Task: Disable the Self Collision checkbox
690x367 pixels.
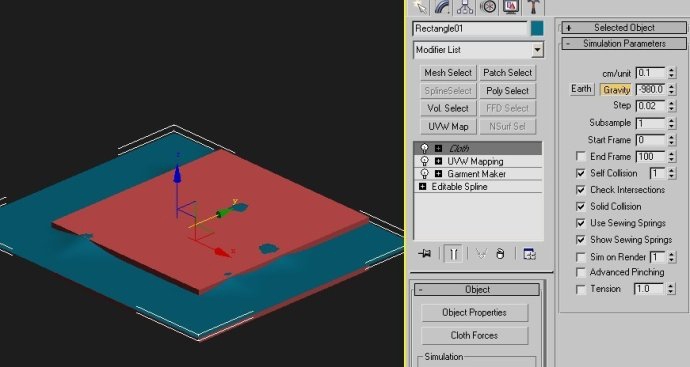Action: (581, 173)
